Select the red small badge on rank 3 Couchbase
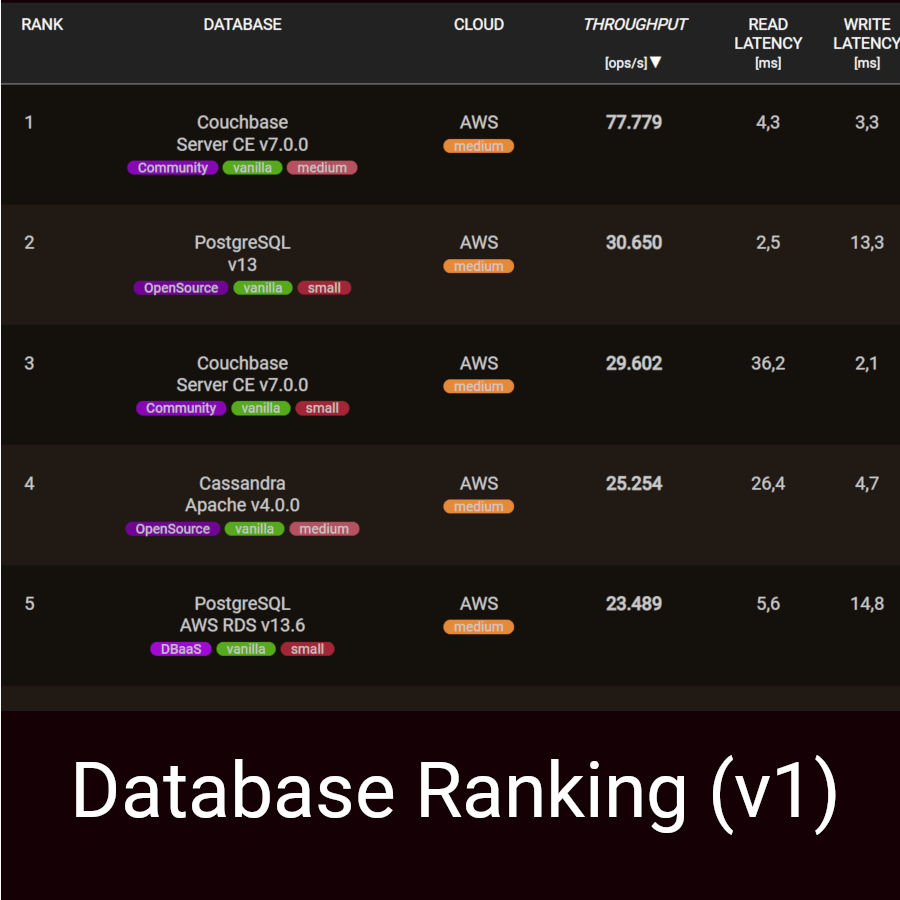This screenshot has width=900, height=900. (322, 408)
